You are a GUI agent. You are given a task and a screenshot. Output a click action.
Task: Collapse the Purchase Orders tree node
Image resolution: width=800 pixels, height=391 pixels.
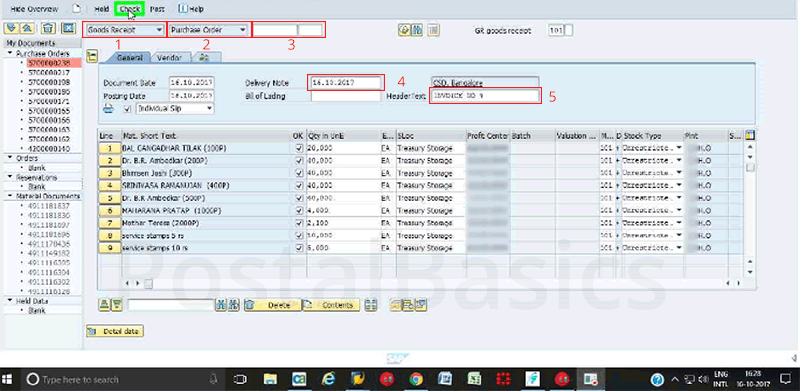click(10, 53)
